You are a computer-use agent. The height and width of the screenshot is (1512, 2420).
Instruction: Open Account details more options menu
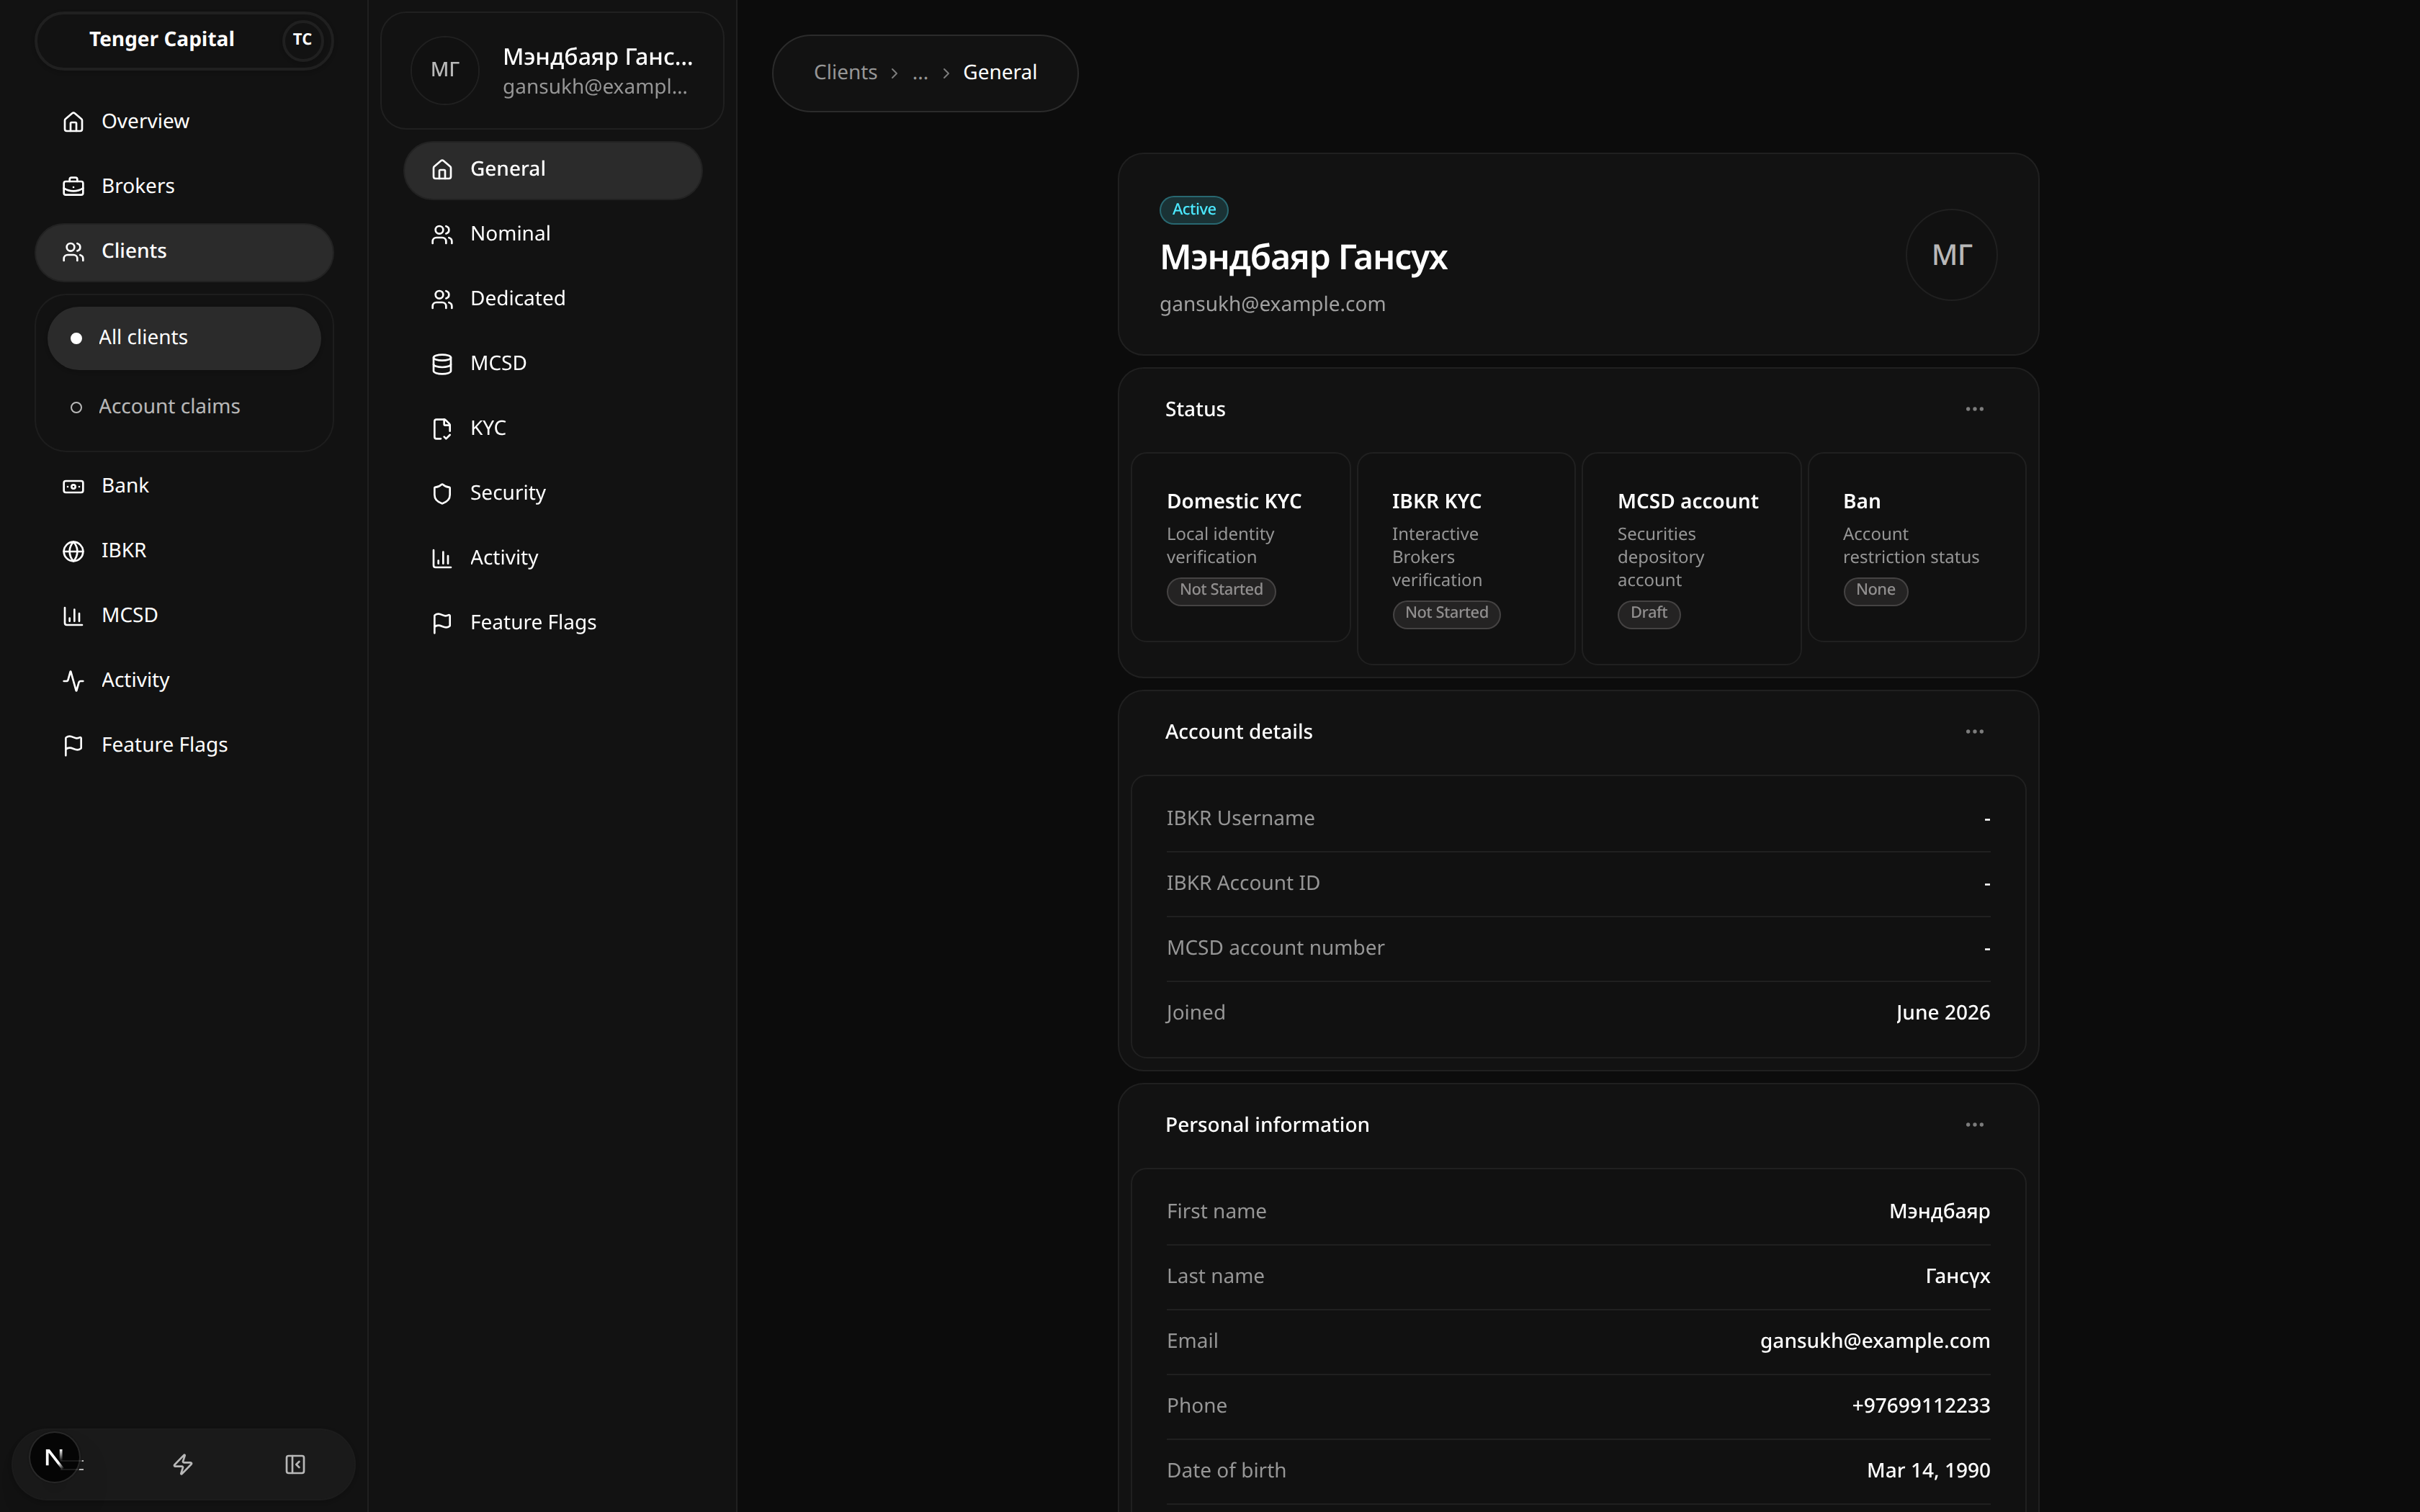click(x=1974, y=732)
